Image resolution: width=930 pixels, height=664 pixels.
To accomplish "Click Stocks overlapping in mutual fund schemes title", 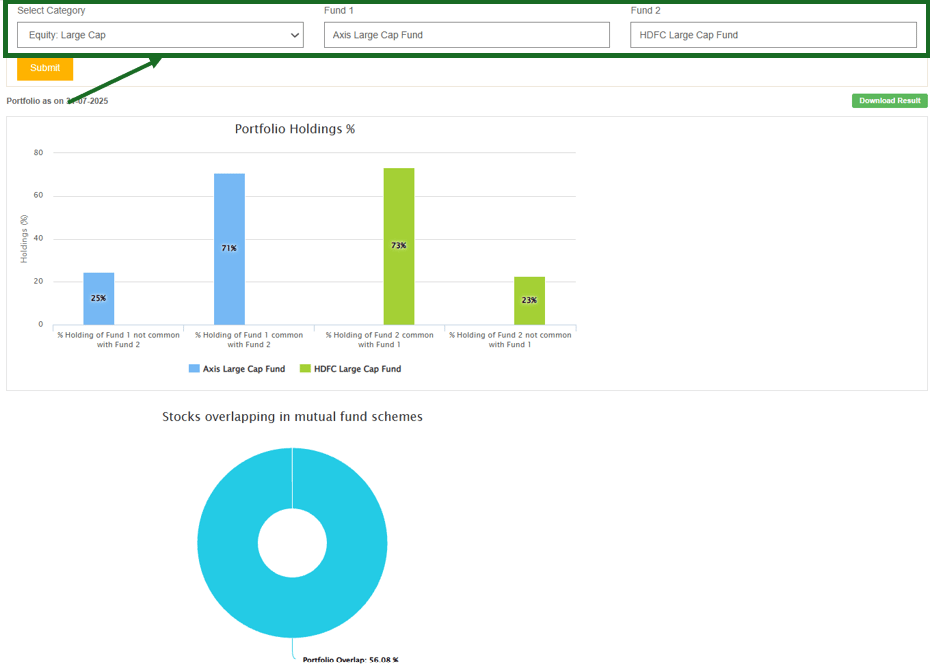I will 292,416.
